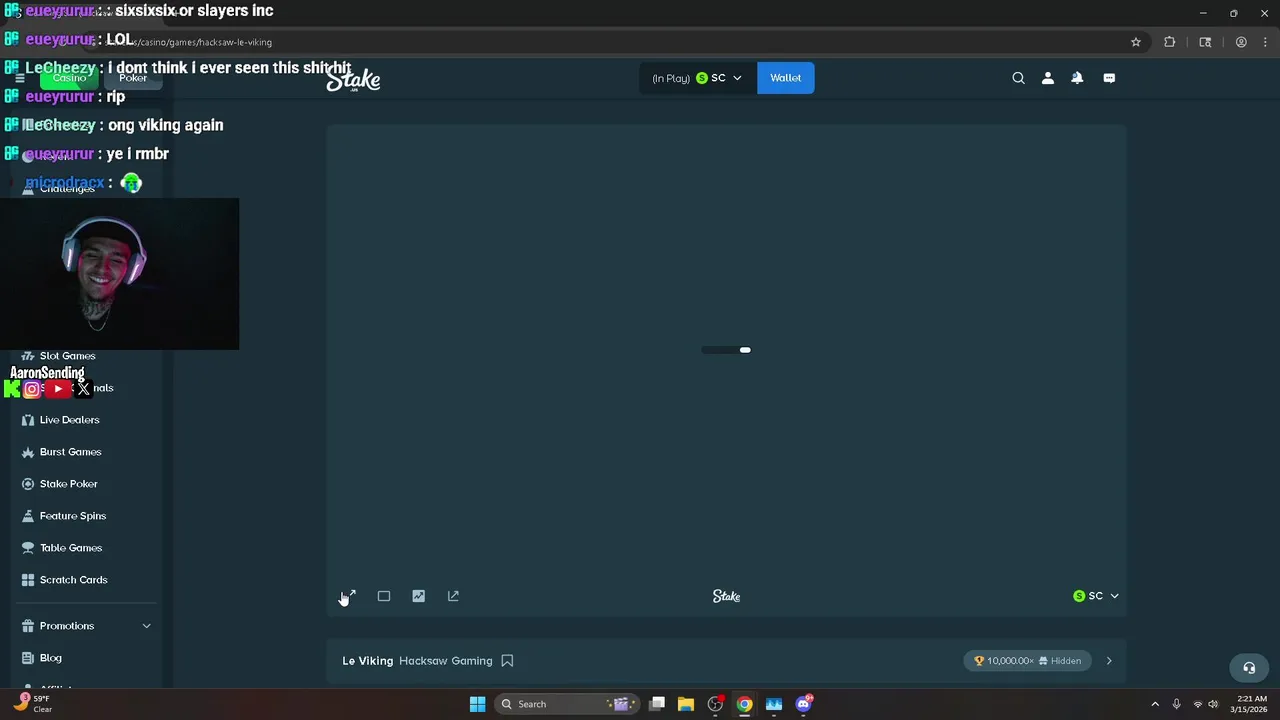Open Windows Start menu
The height and width of the screenshot is (720, 1280).
477,704
